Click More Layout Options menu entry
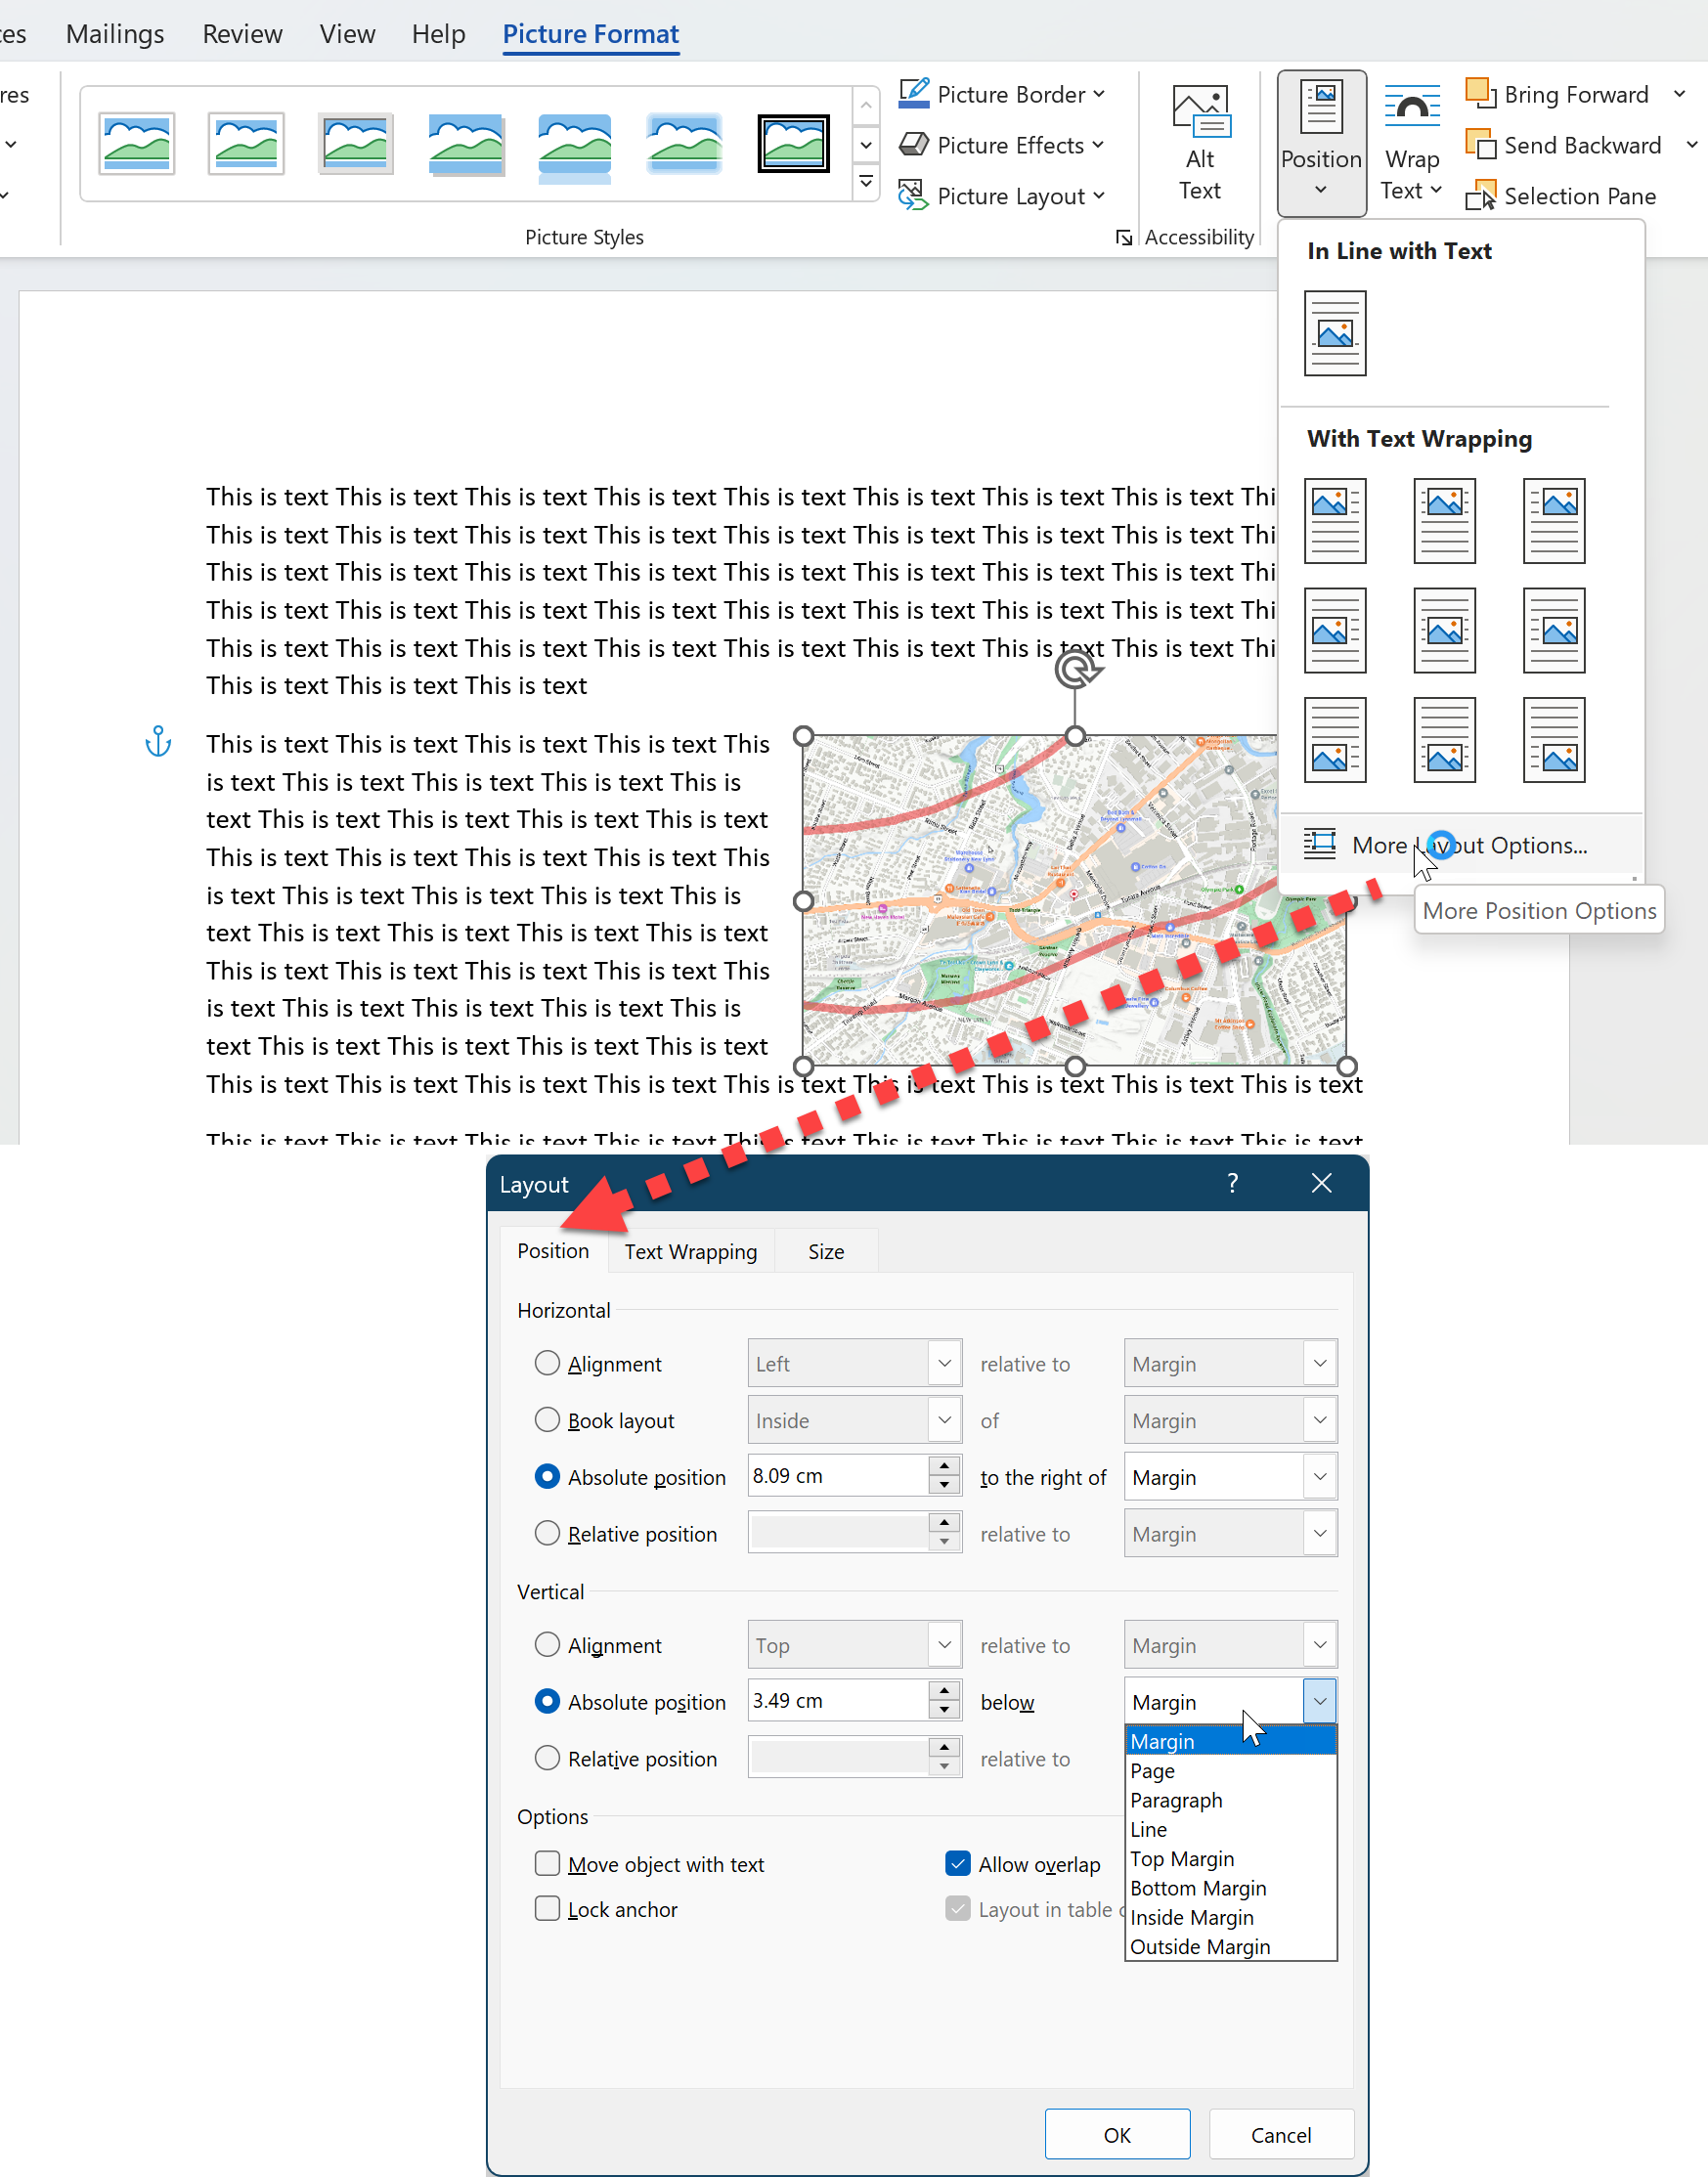 point(1468,845)
